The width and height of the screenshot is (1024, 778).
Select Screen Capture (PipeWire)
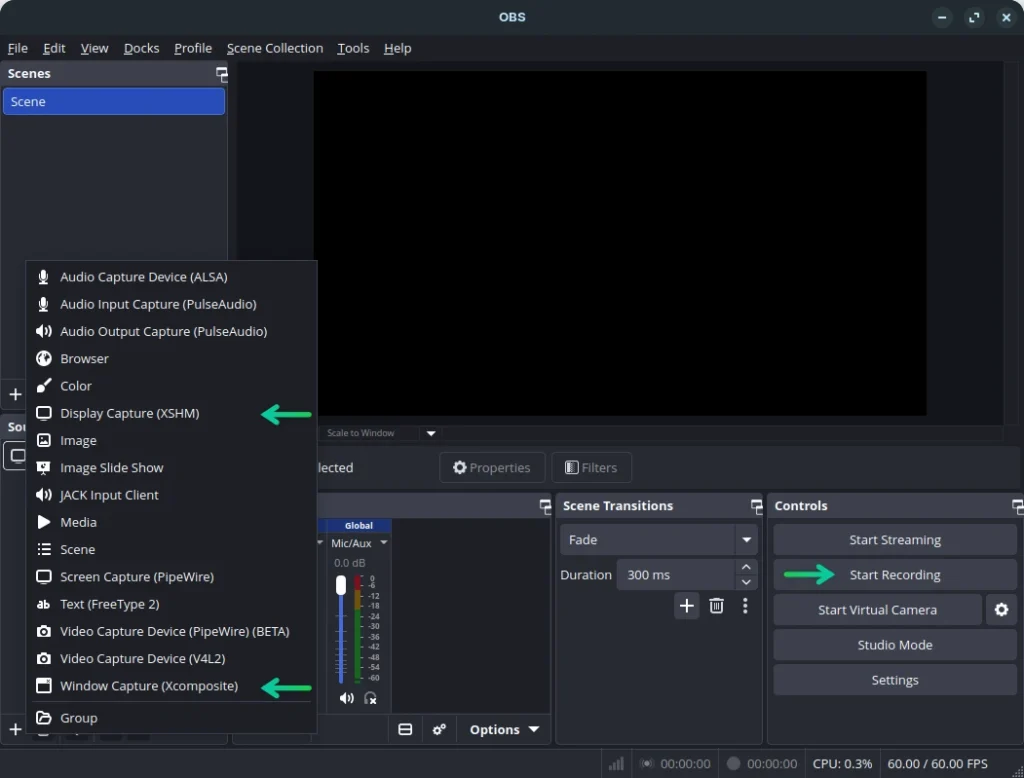[171, 577]
